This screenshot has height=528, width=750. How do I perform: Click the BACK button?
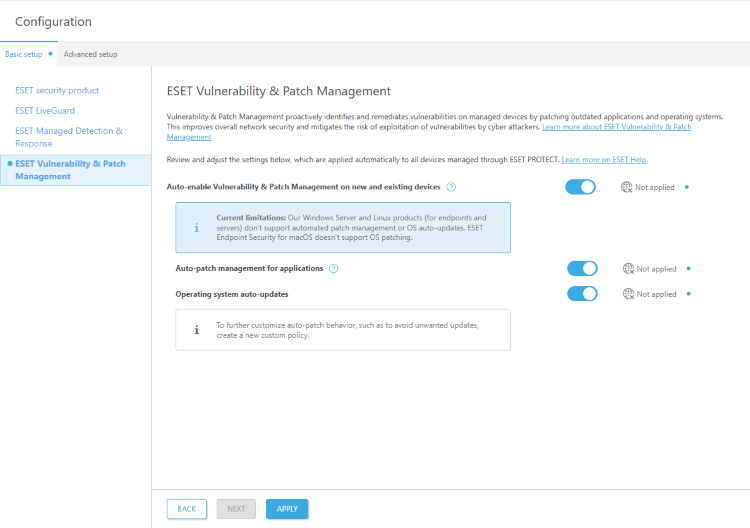187,509
